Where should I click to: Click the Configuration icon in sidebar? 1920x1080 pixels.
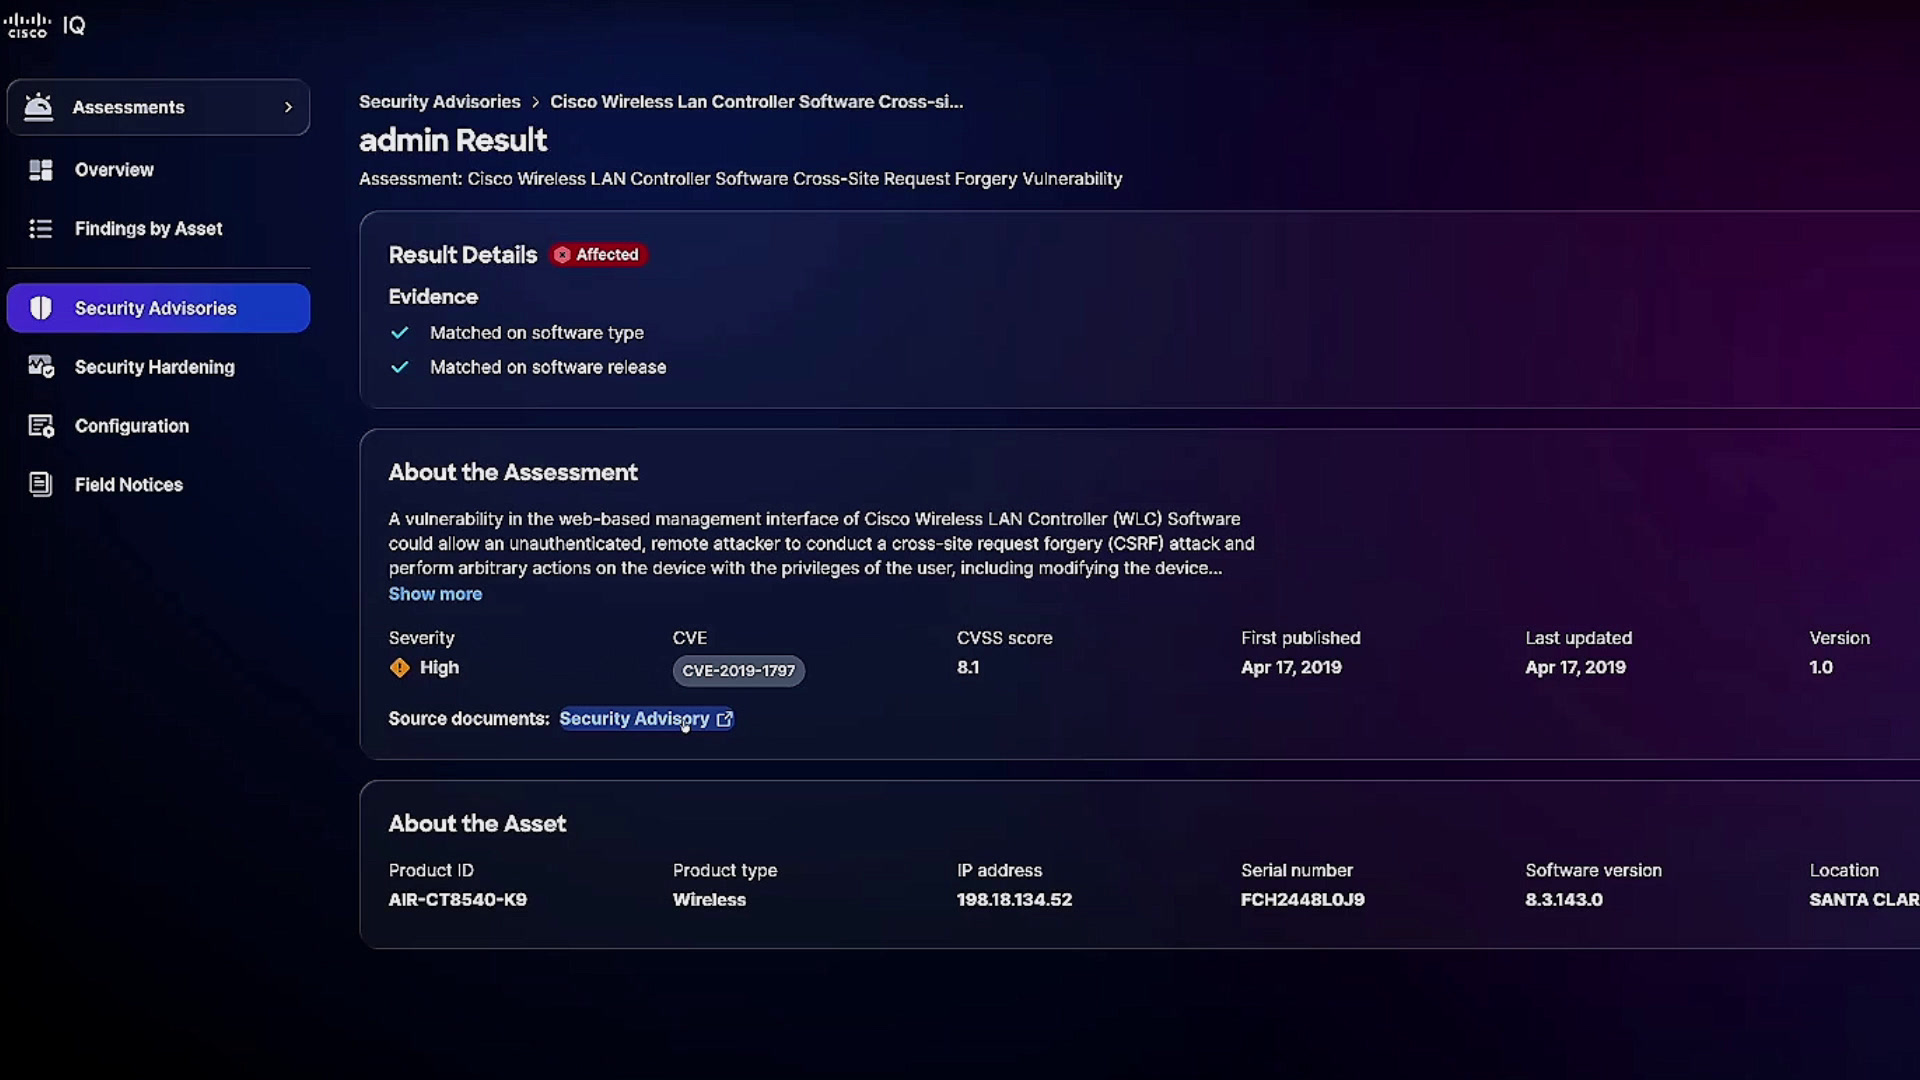[x=41, y=426]
